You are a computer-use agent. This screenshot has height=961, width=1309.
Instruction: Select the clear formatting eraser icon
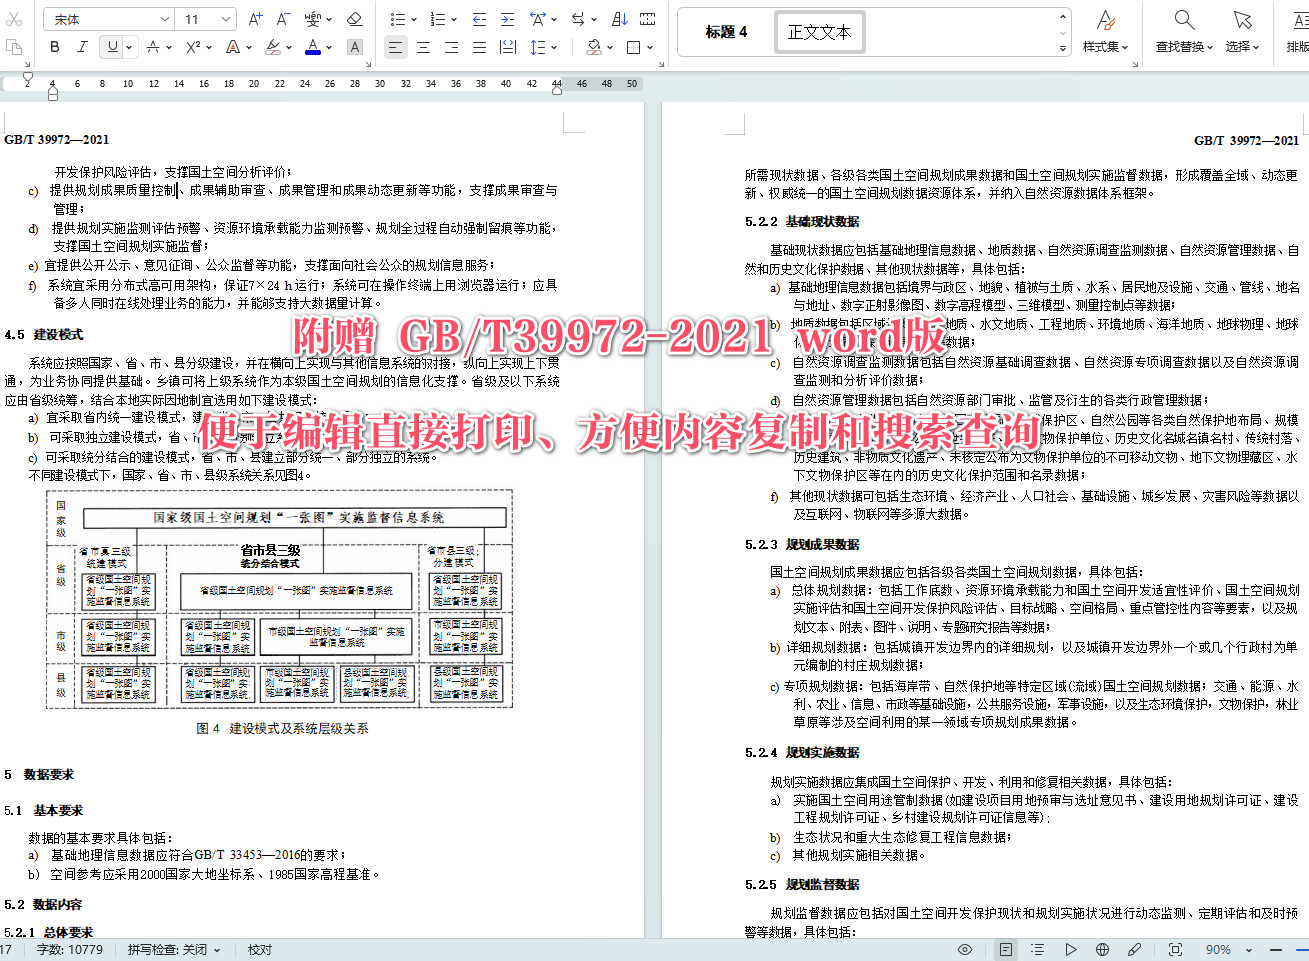tap(353, 18)
